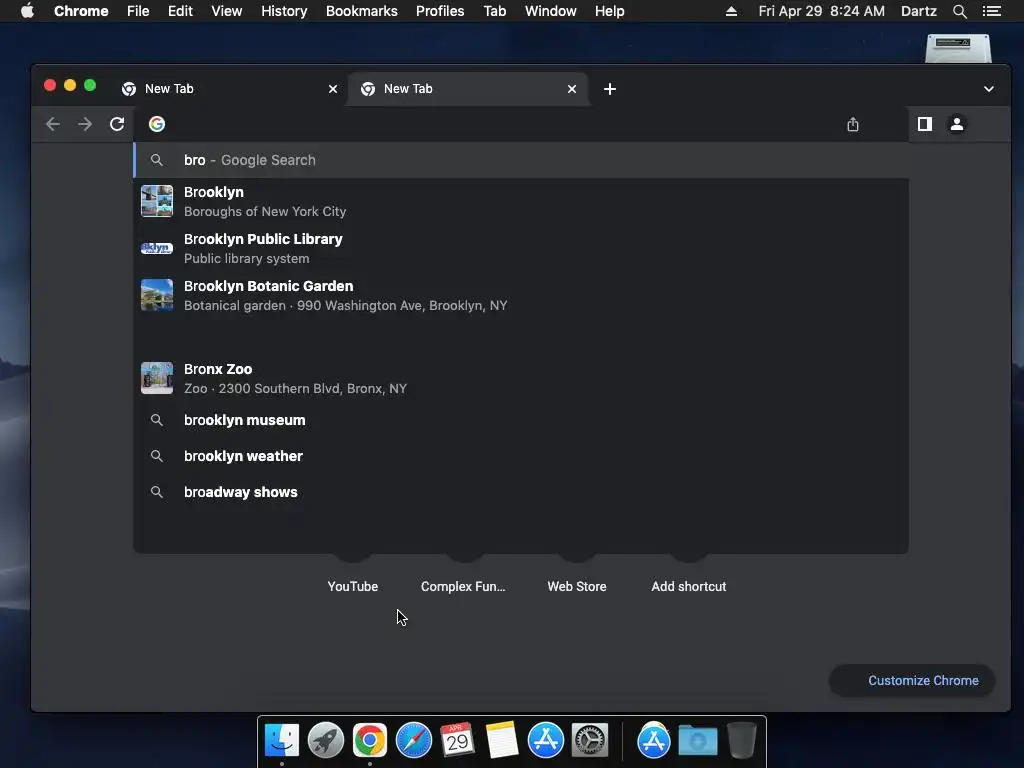This screenshot has height=768, width=1024.
Task: Open Calendar from the Dock
Action: coord(457,741)
